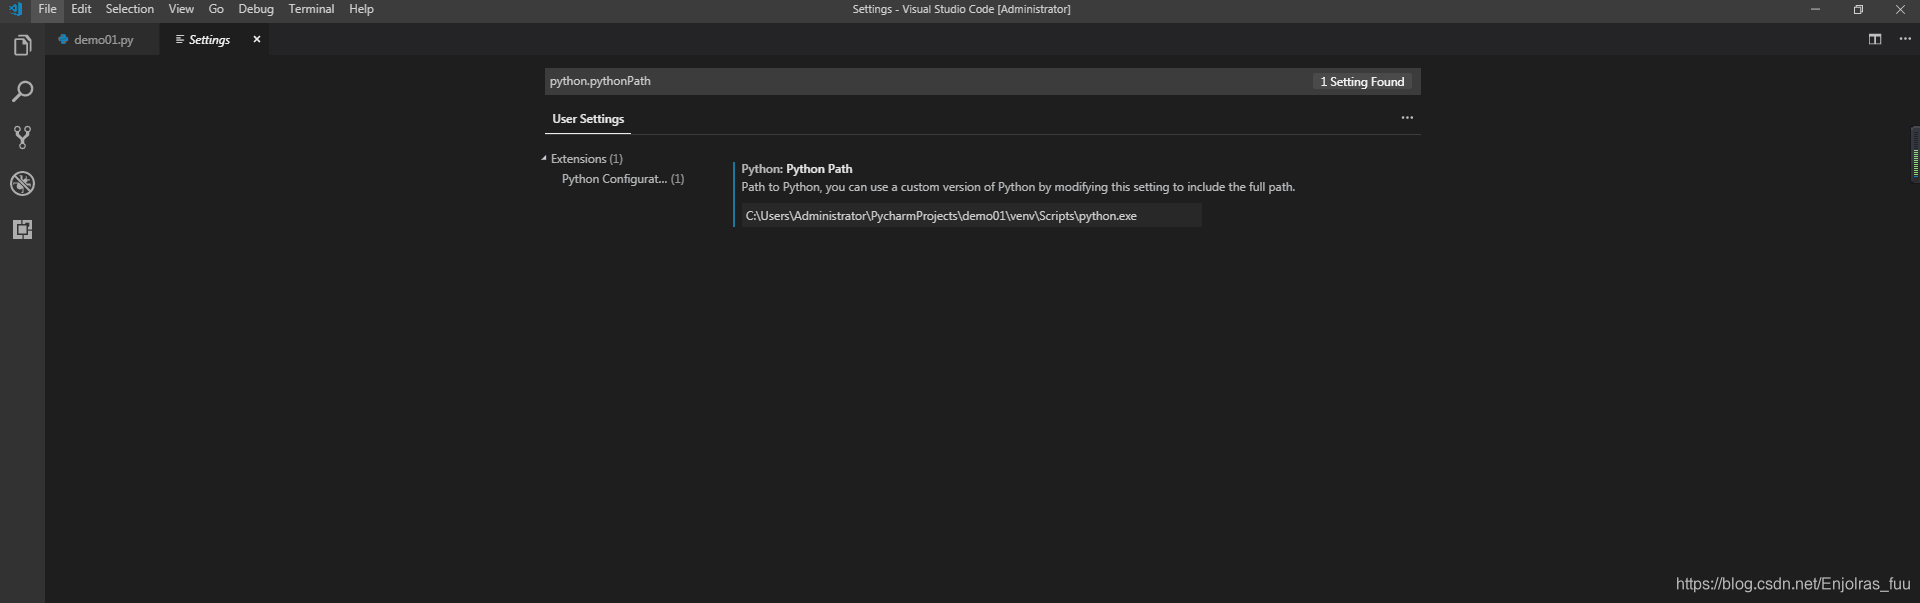Image resolution: width=1920 pixels, height=603 pixels.
Task: Collapse the Extensions (1) tree group
Action: click(582, 159)
